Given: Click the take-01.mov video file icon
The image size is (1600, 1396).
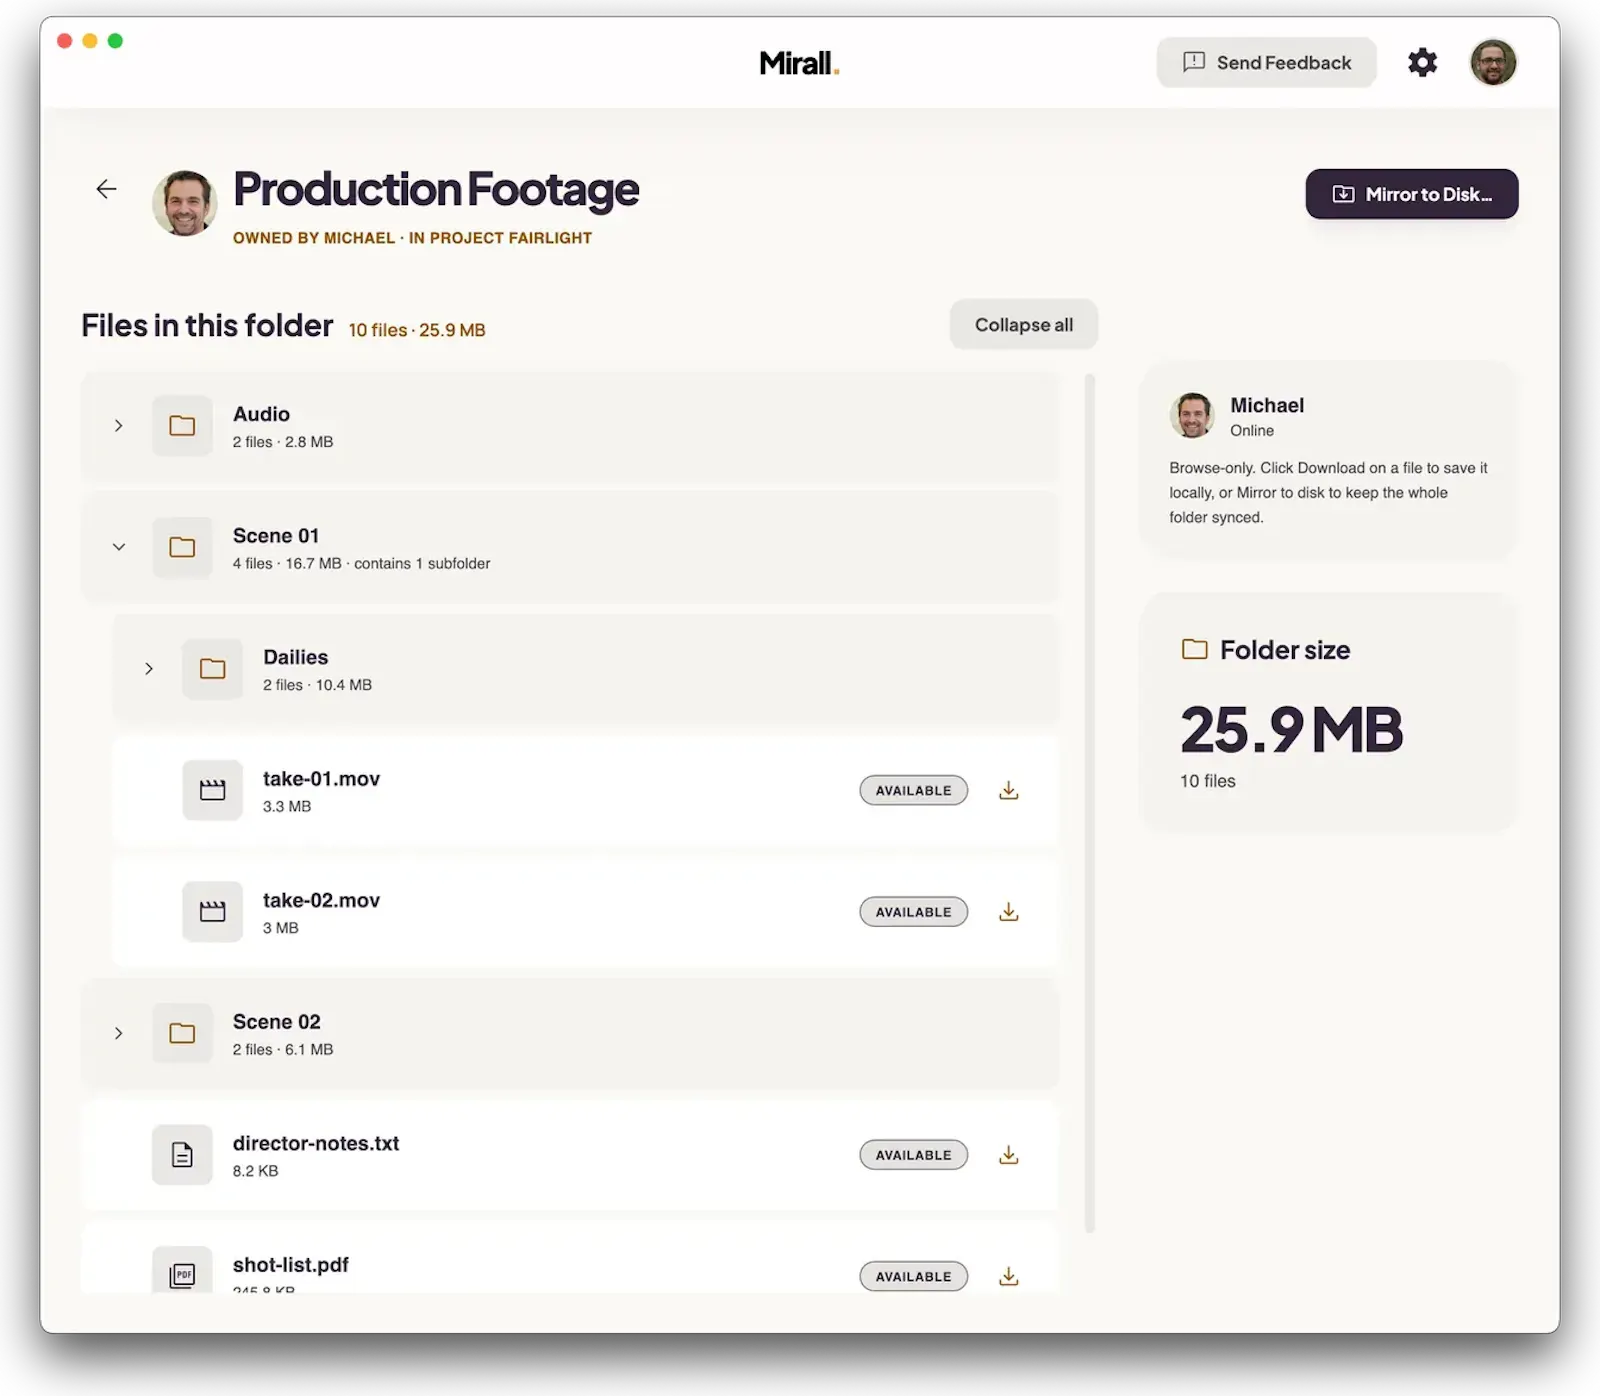Looking at the screenshot, I should click(x=212, y=790).
